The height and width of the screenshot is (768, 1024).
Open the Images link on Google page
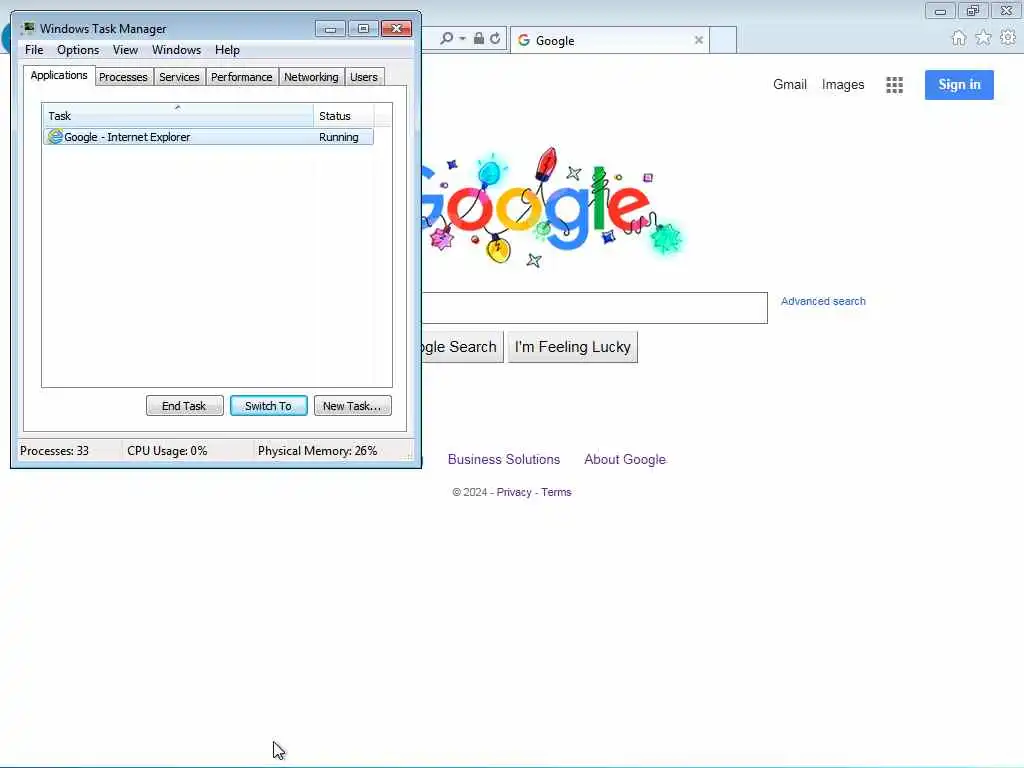[843, 84]
